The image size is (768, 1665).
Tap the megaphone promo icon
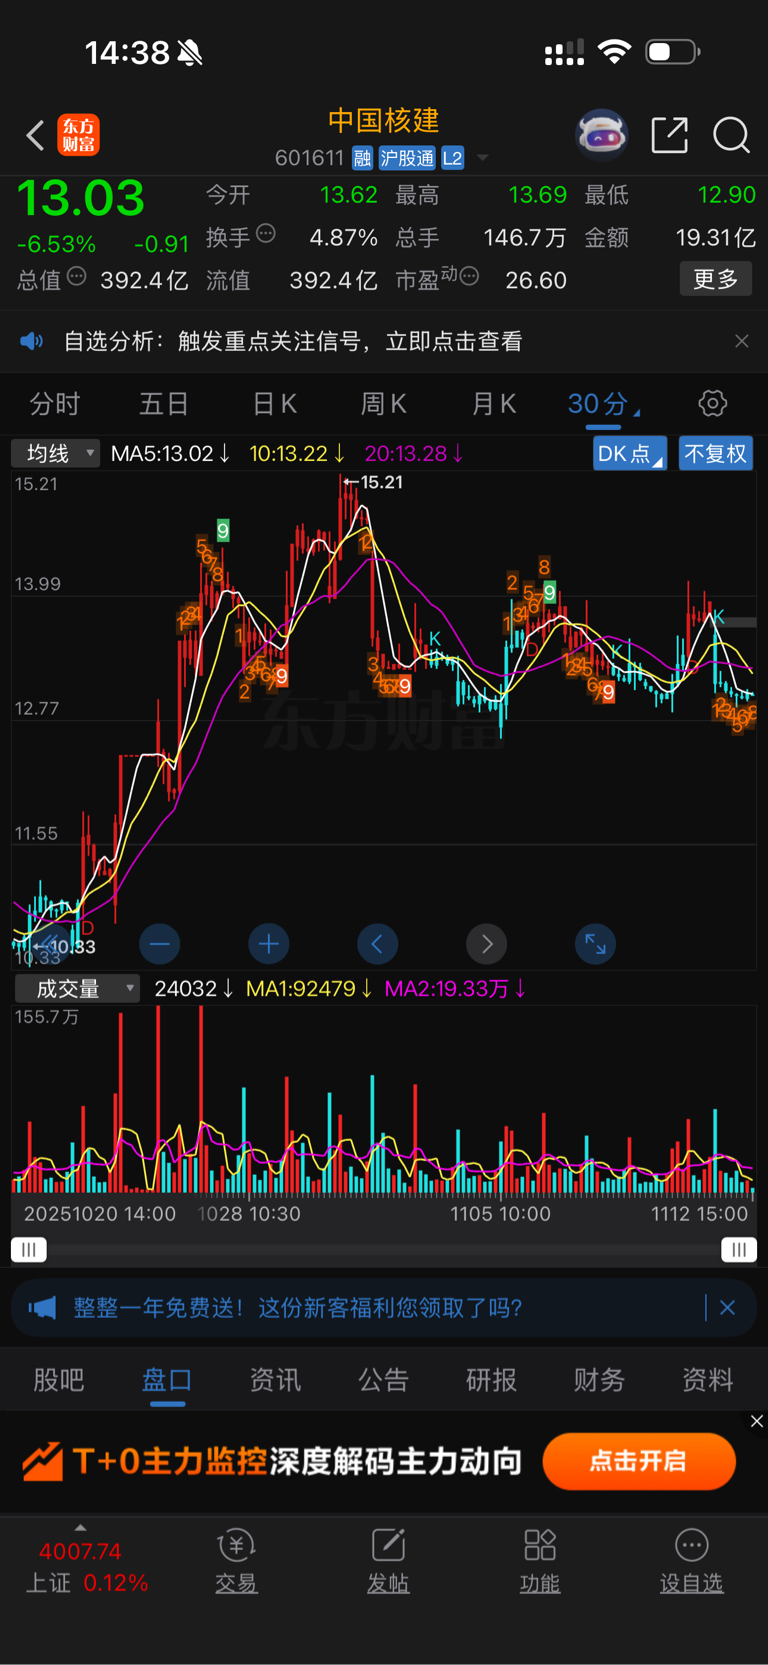click(42, 1308)
